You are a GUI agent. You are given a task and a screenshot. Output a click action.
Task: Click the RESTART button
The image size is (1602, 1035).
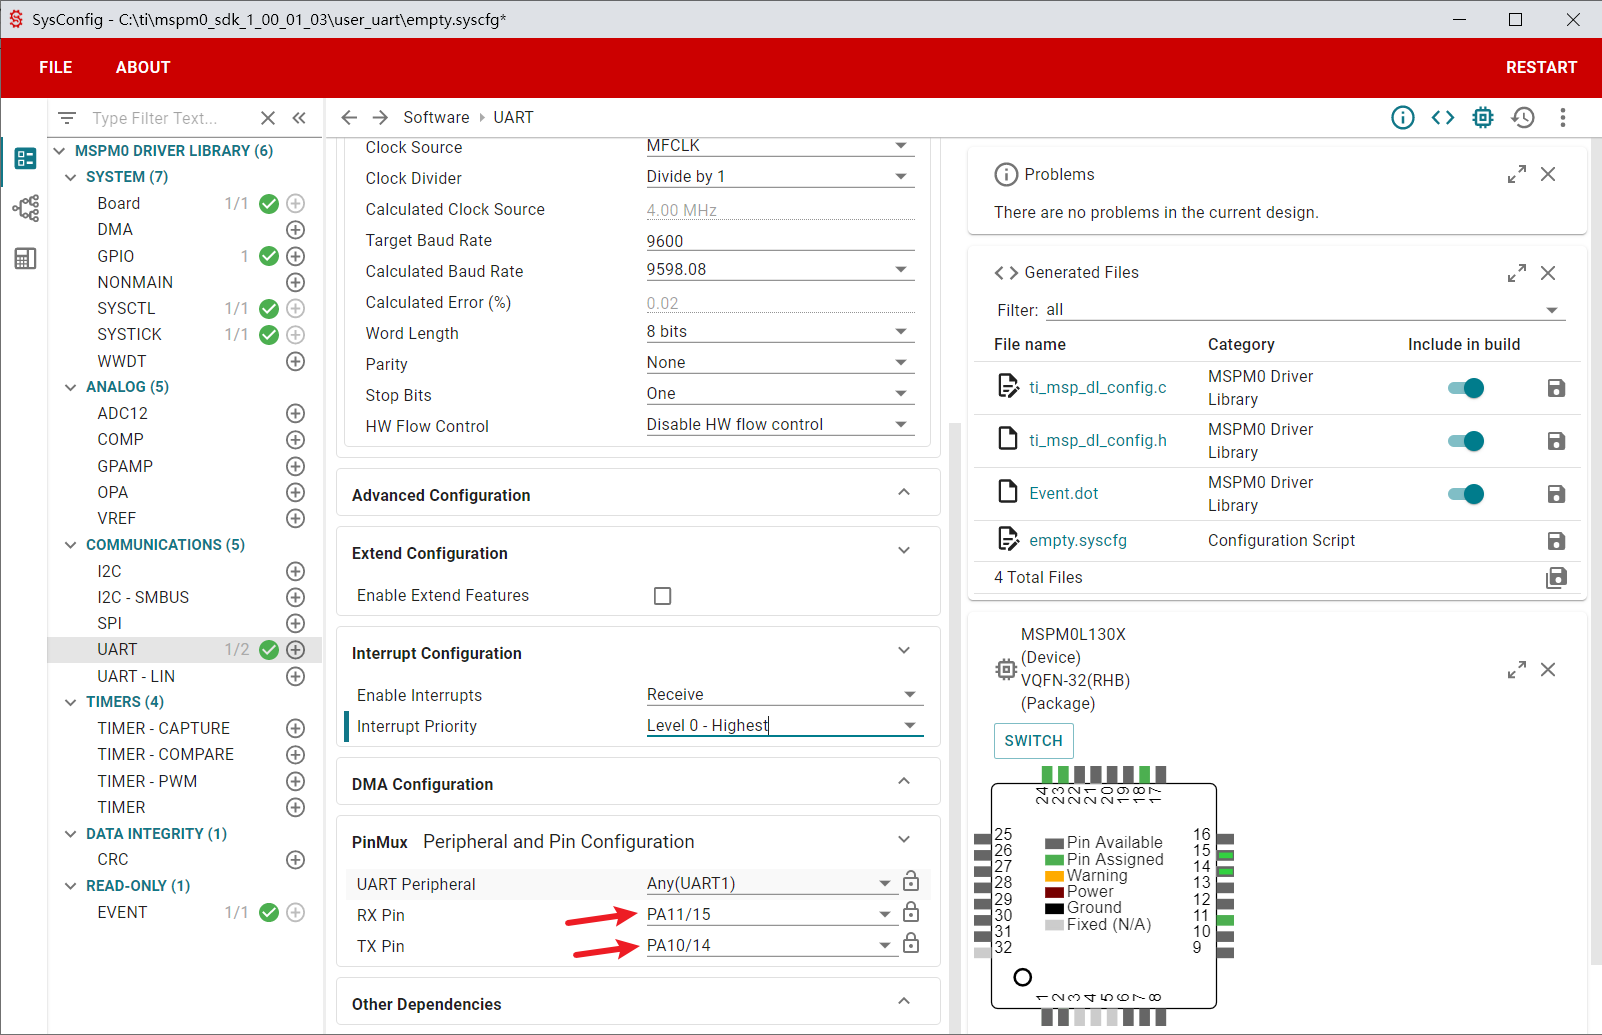pos(1541,68)
